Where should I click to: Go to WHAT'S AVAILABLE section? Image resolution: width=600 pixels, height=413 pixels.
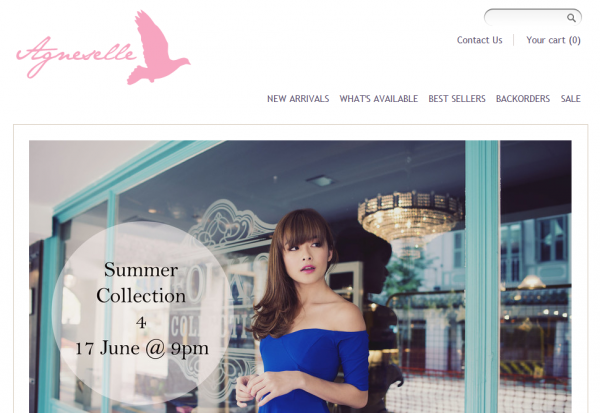(378, 99)
